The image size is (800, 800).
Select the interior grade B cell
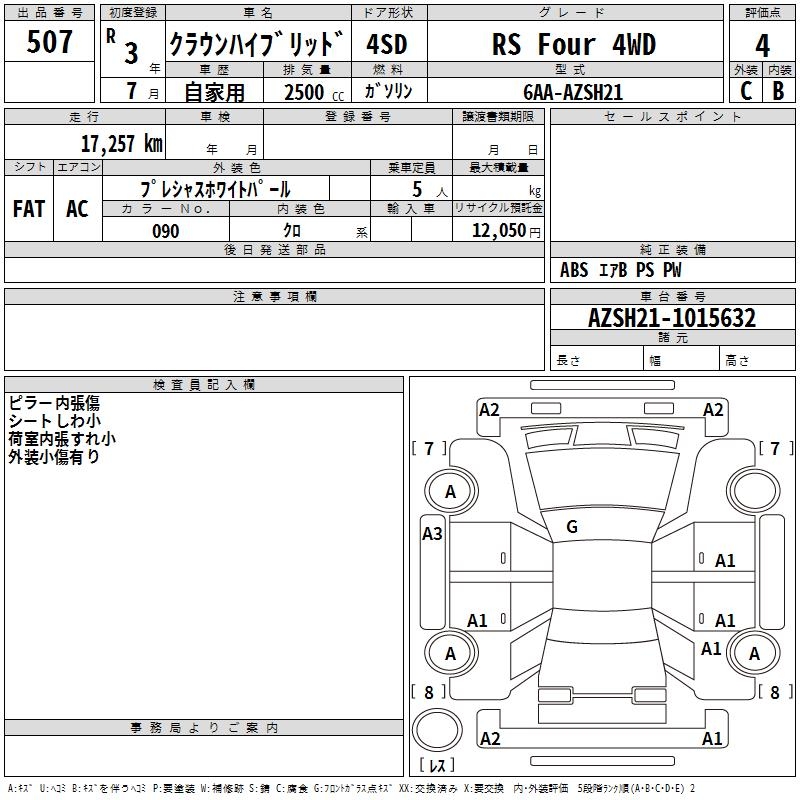[778, 91]
